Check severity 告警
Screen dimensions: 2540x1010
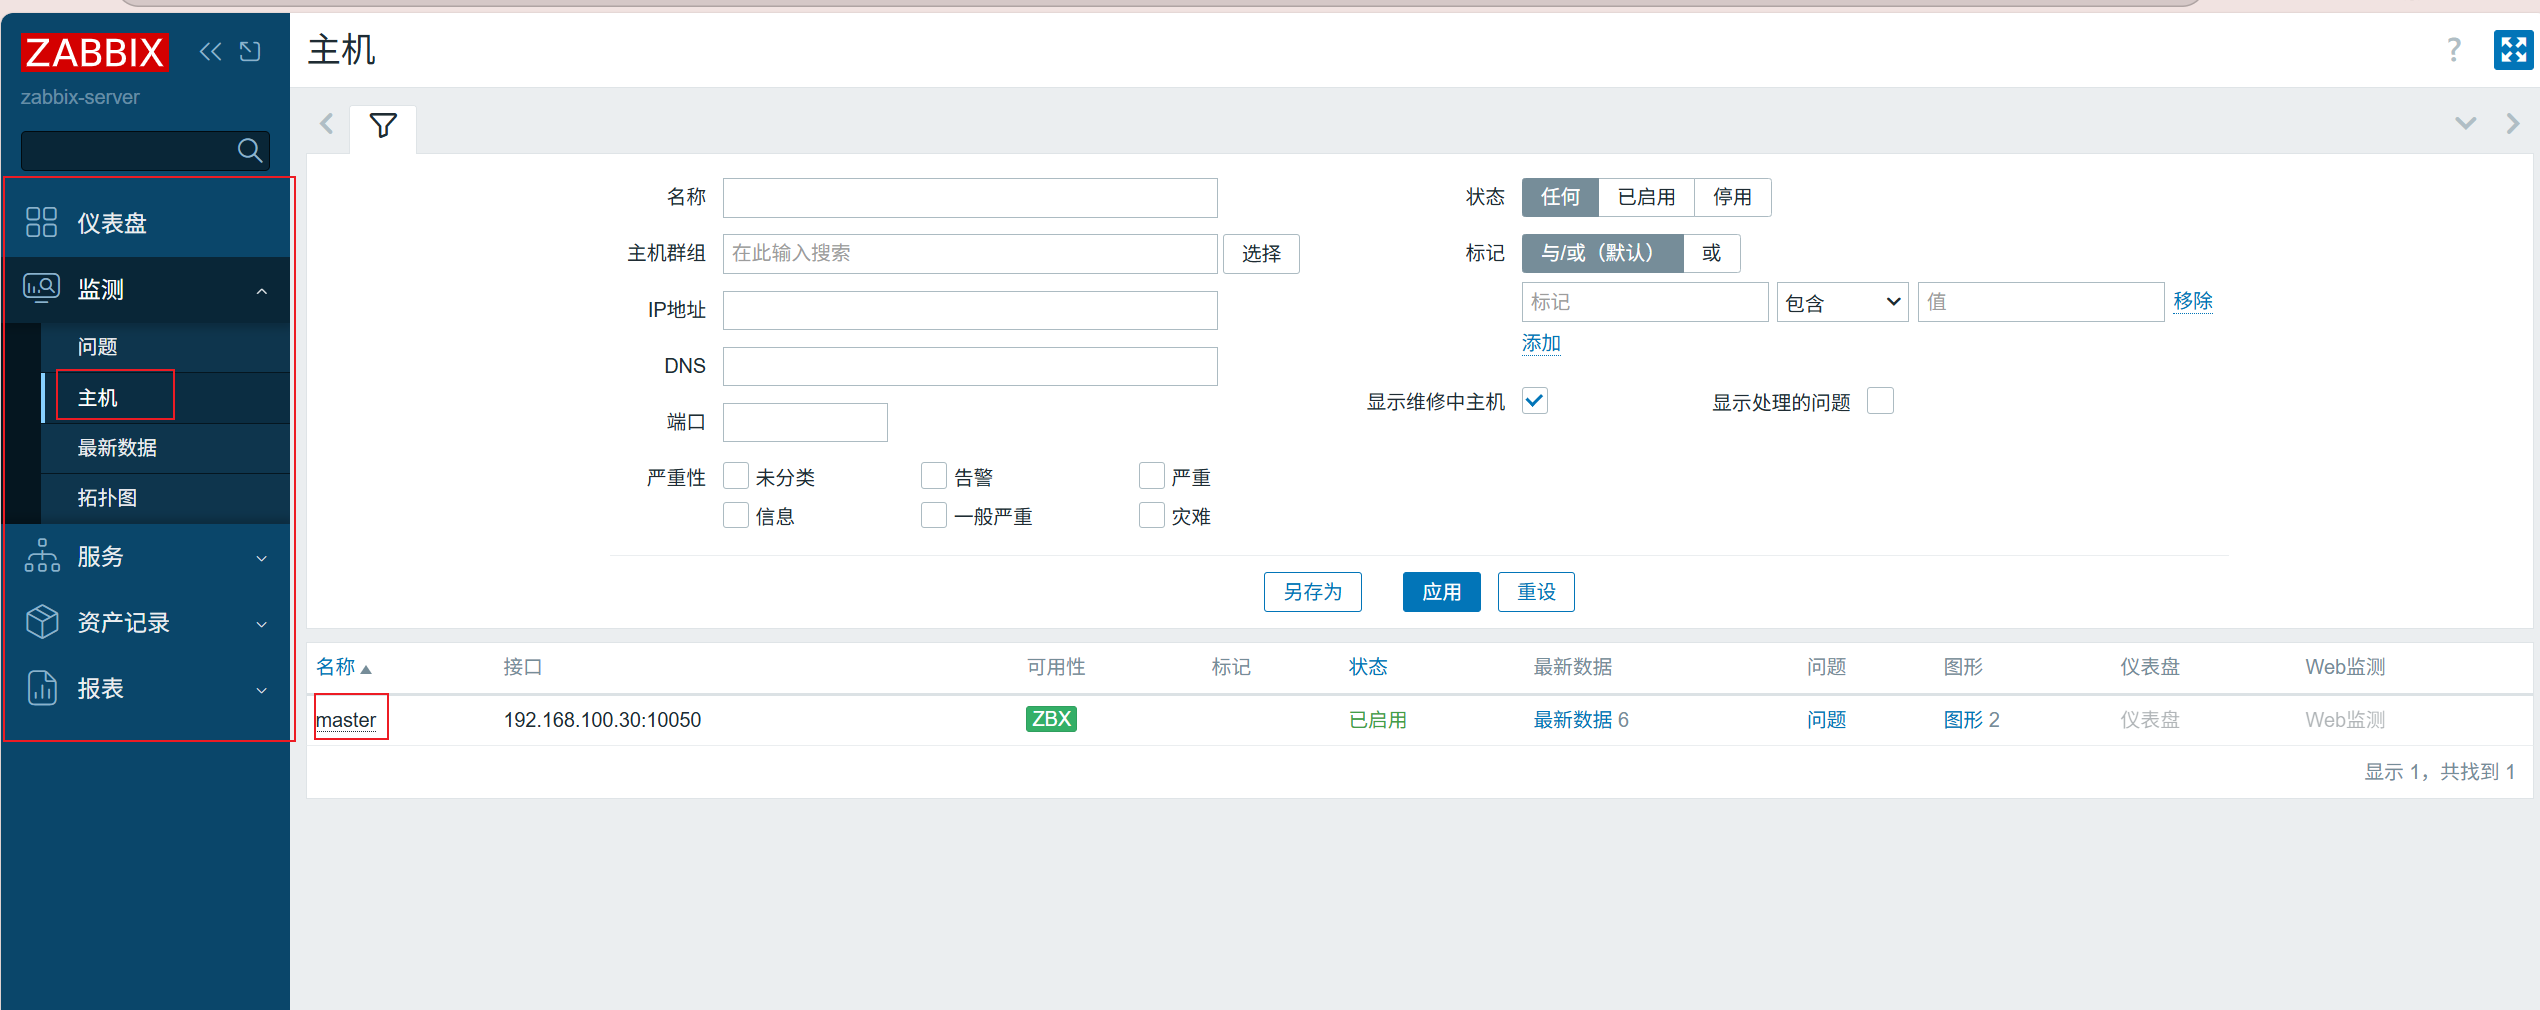[x=934, y=476]
